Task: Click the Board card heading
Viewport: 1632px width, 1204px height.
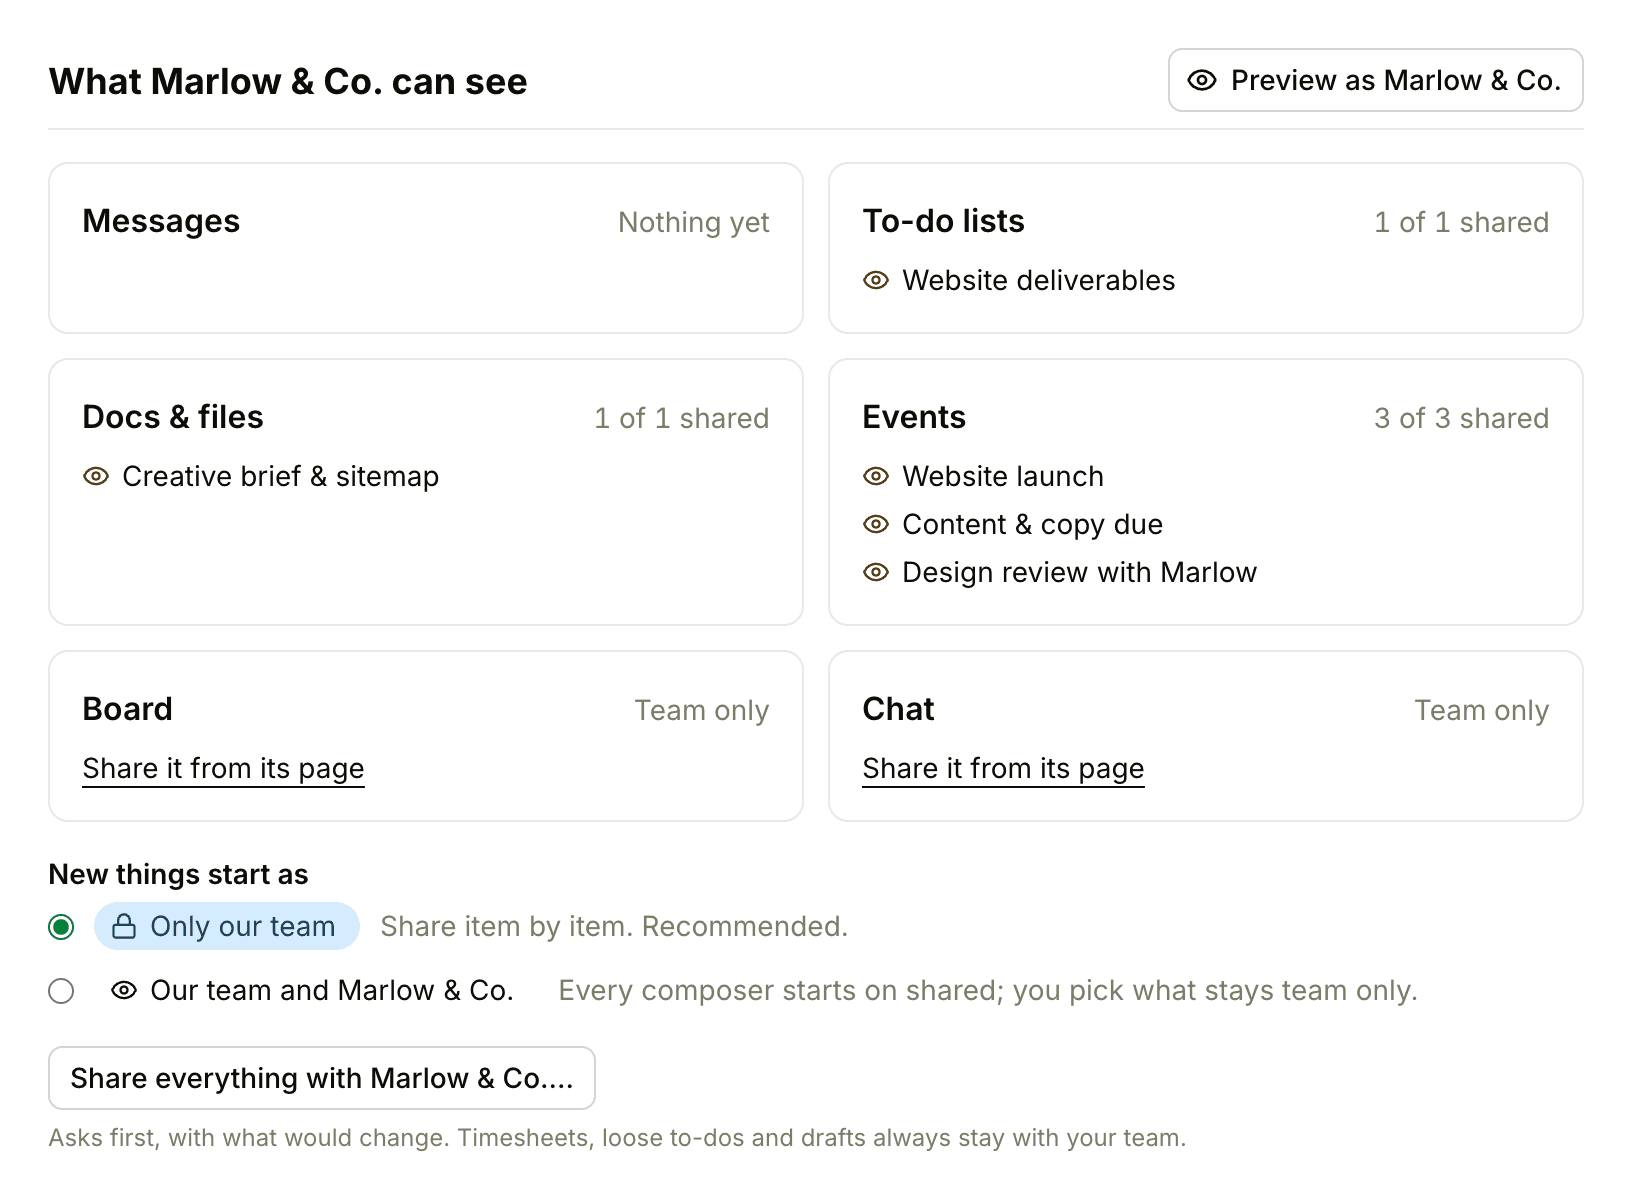Action: coord(127,709)
